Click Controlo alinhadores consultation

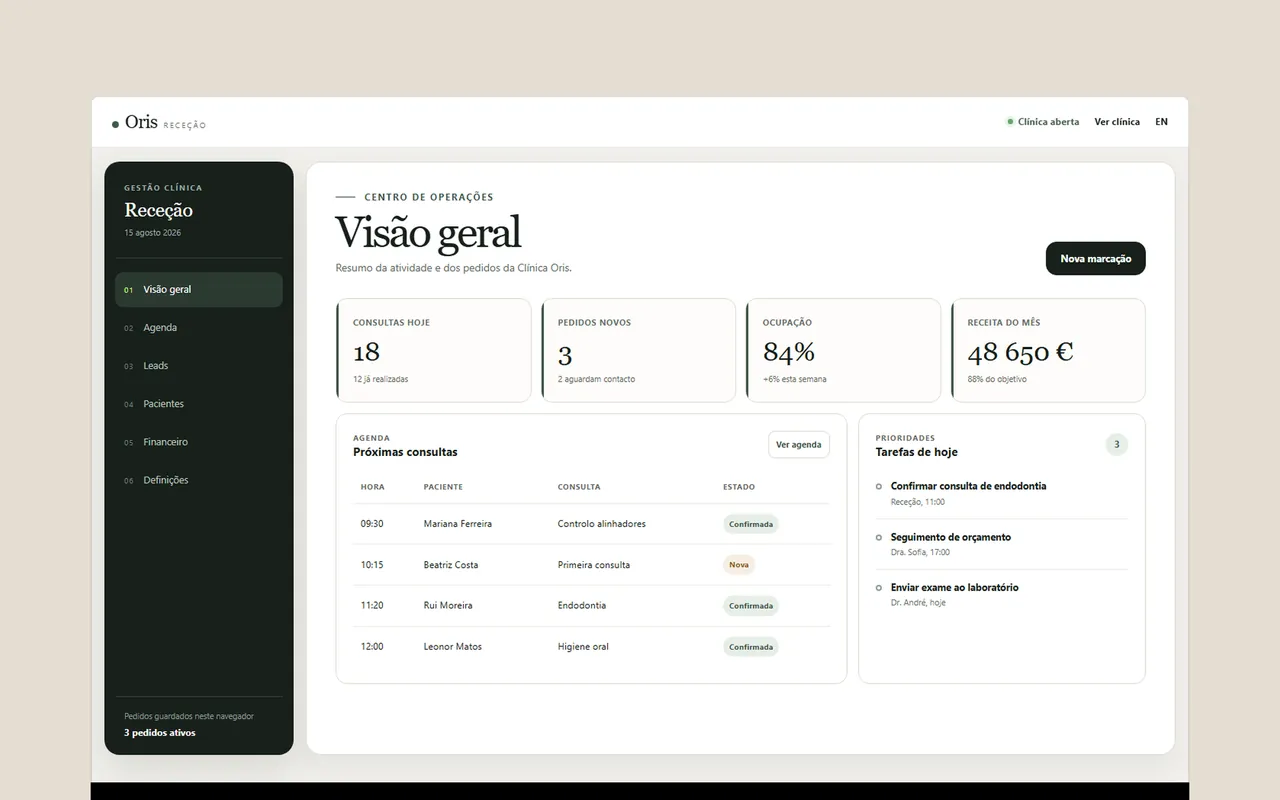(x=602, y=524)
